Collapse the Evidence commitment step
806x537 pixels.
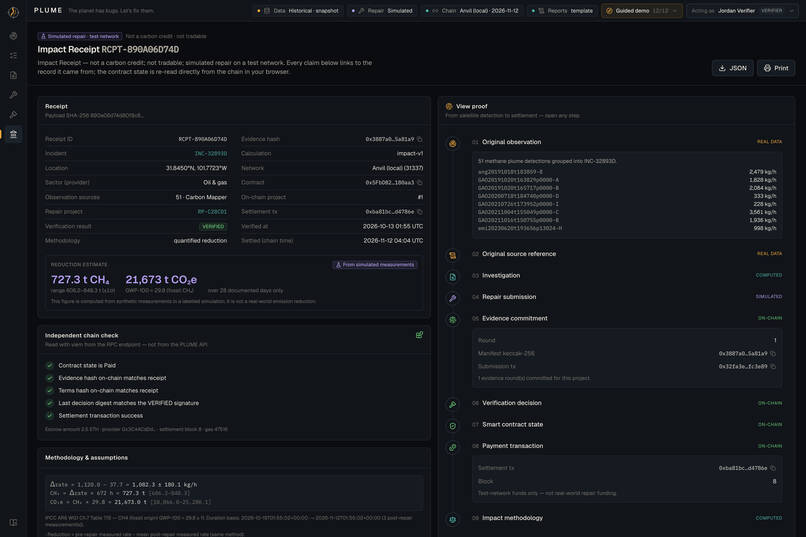tap(627, 319)
